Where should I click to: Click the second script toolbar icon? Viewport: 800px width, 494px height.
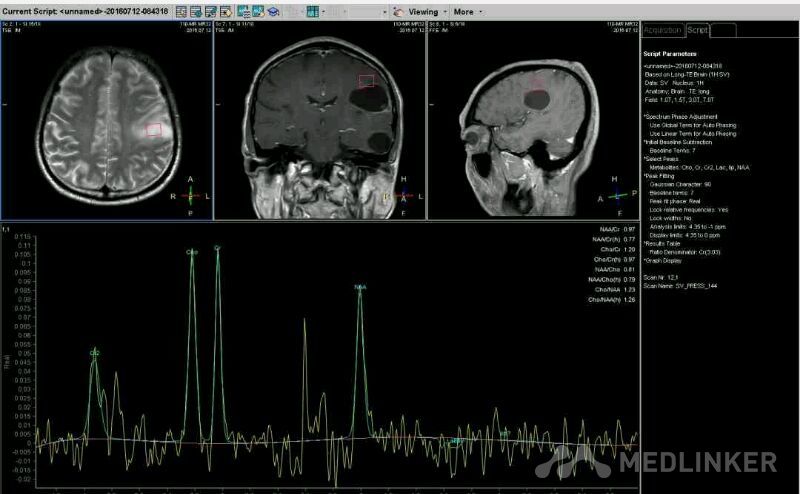pos(197,11)
